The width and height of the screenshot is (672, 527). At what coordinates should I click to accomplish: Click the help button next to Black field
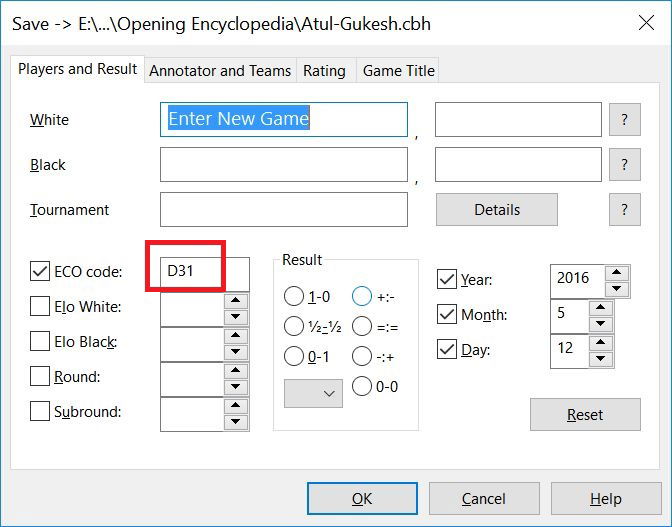click(624, 165)
